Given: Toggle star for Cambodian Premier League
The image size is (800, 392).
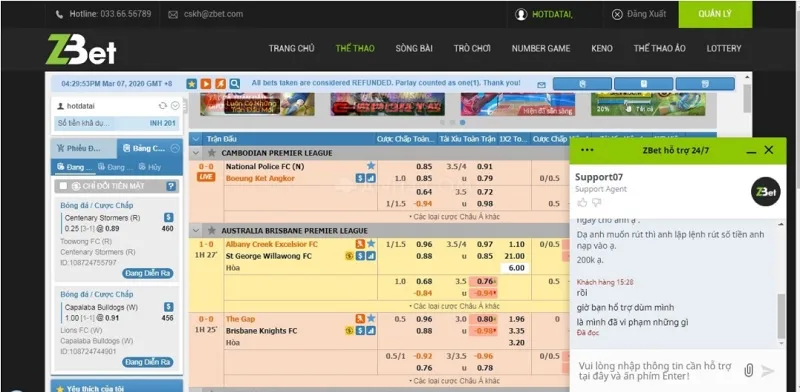Looking at the screenshot, I should [212, 153].
